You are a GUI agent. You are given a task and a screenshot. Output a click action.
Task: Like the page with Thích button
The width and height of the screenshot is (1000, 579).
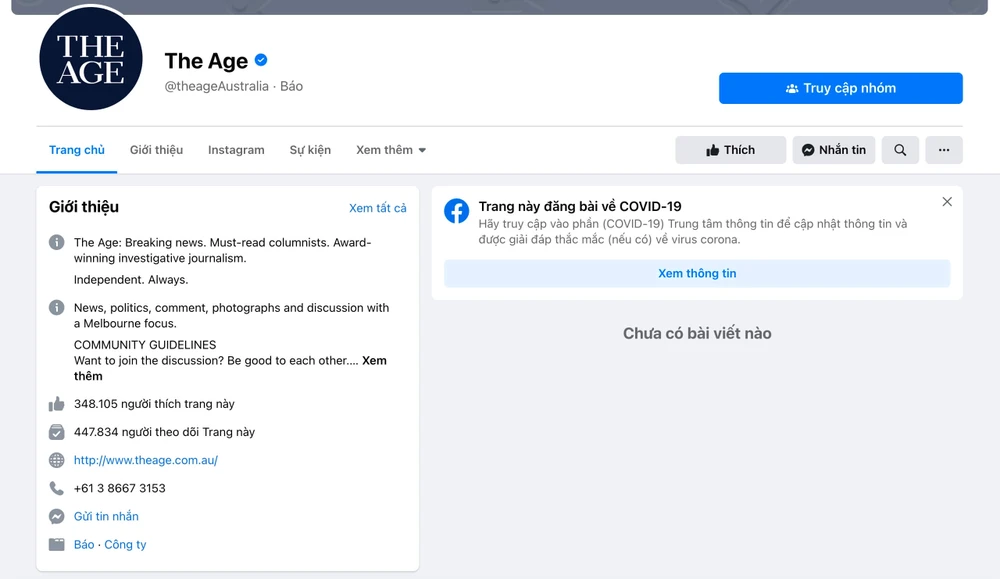click(x=730, y=150)
